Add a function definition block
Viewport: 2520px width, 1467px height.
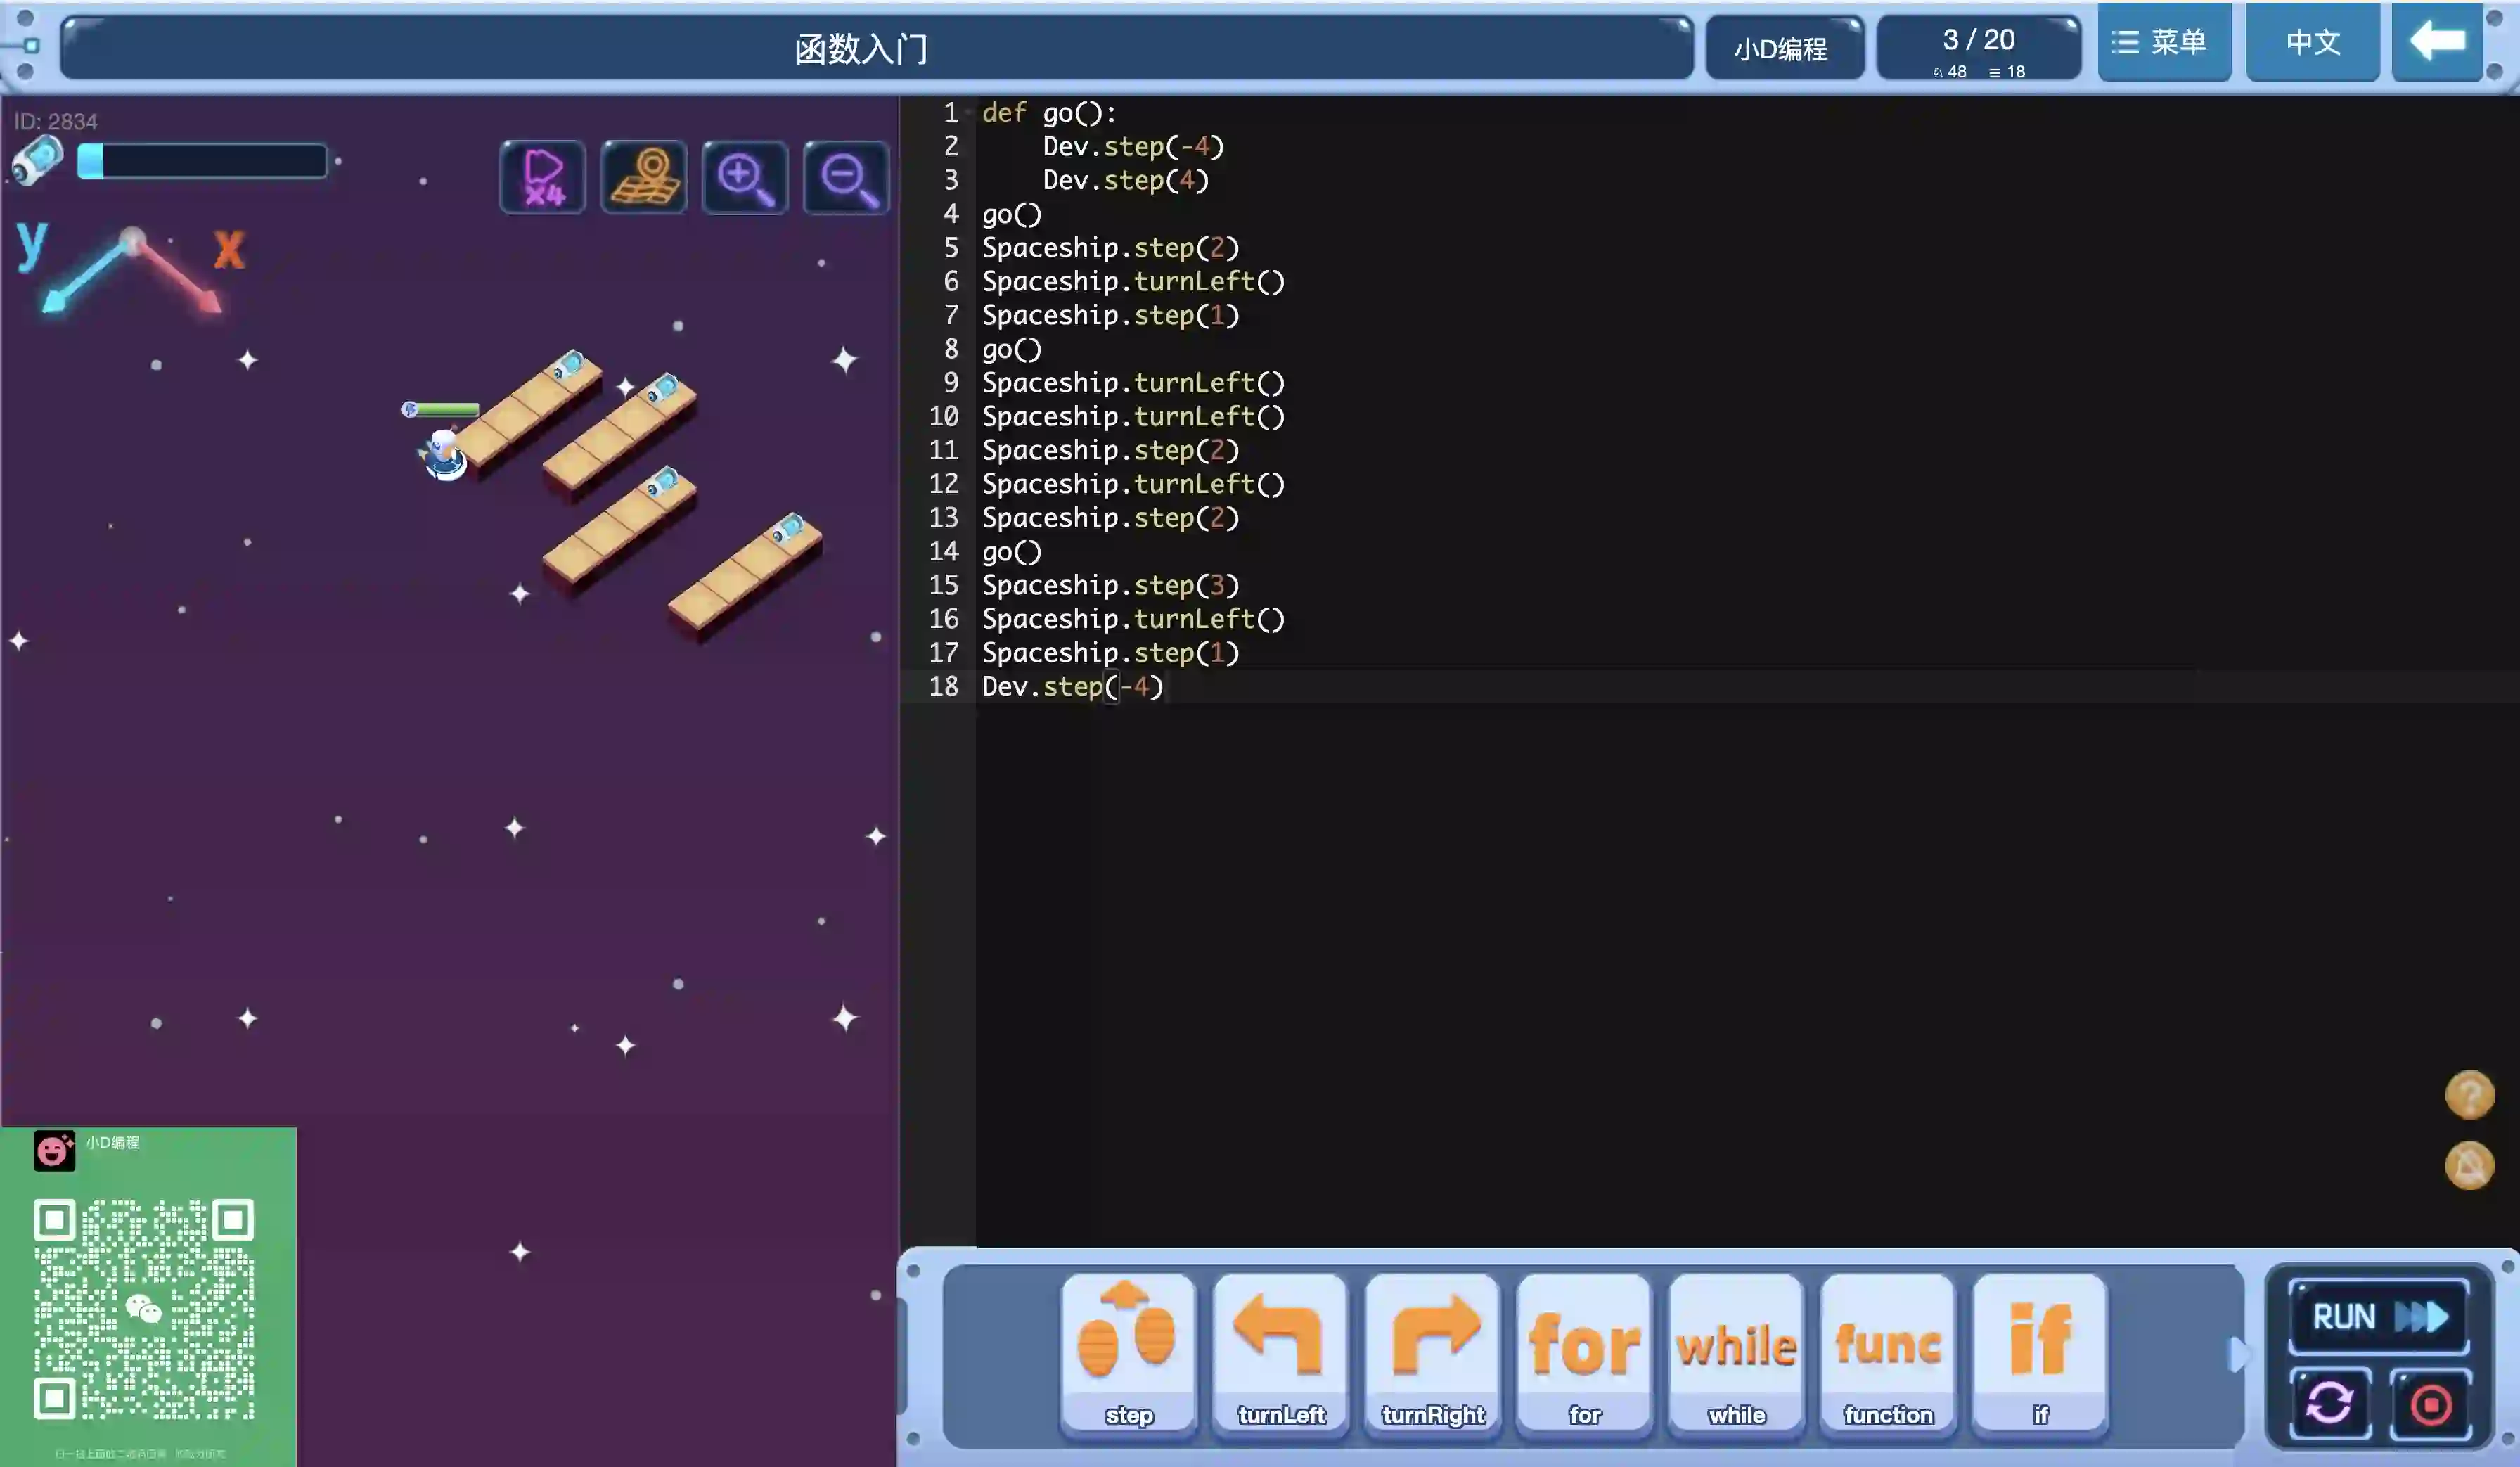tap(1888, 1352)
